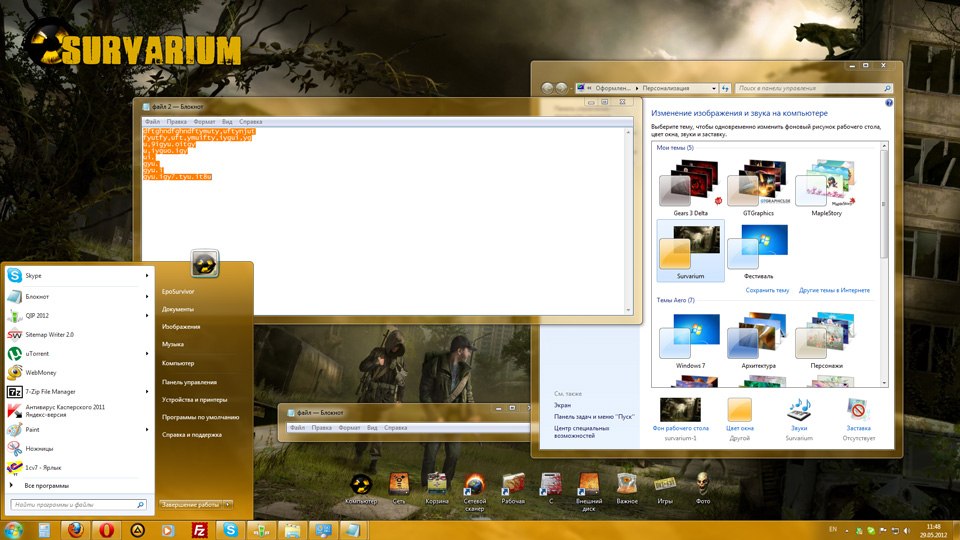
Task: Start Sitemap Writer 2.0
Action: point(78,334)
